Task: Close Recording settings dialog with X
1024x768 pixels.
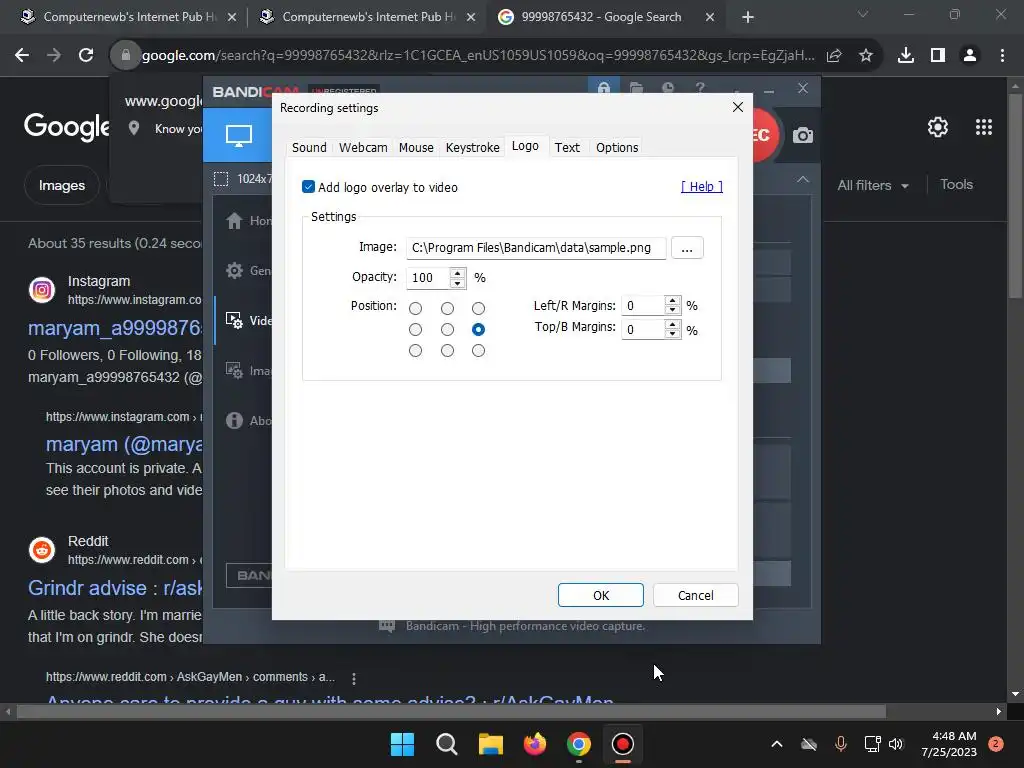Action: coord(738,107)
